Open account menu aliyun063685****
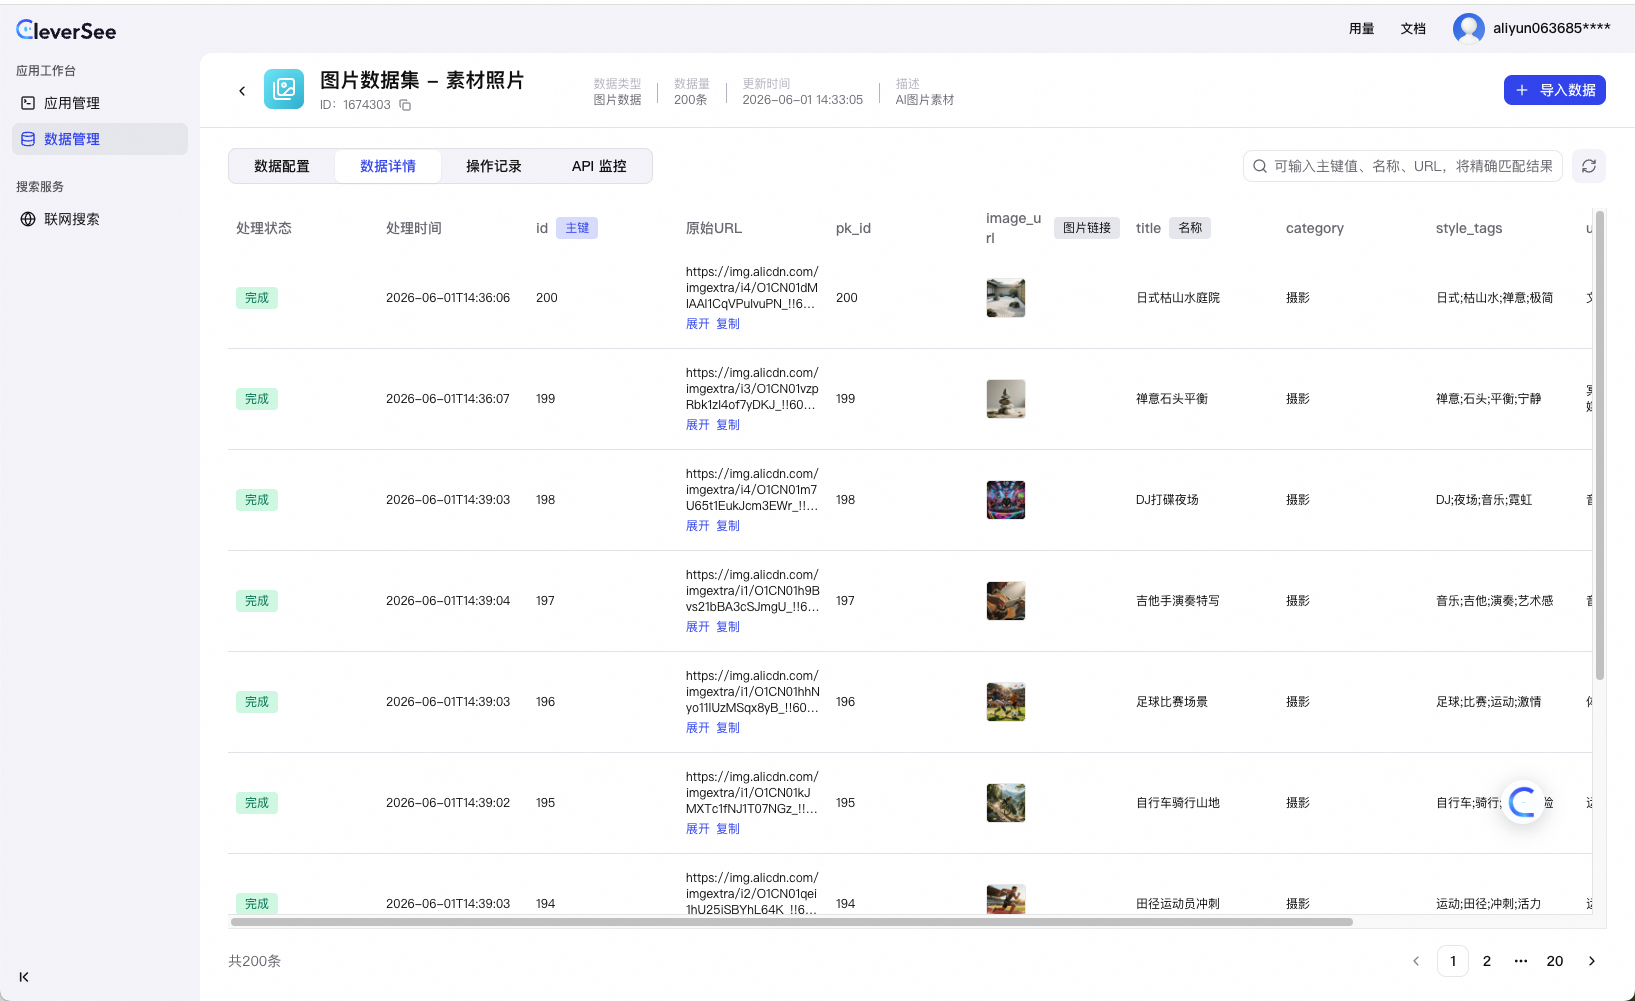Screen dimensions: 1635x1001 (1552, 28)
